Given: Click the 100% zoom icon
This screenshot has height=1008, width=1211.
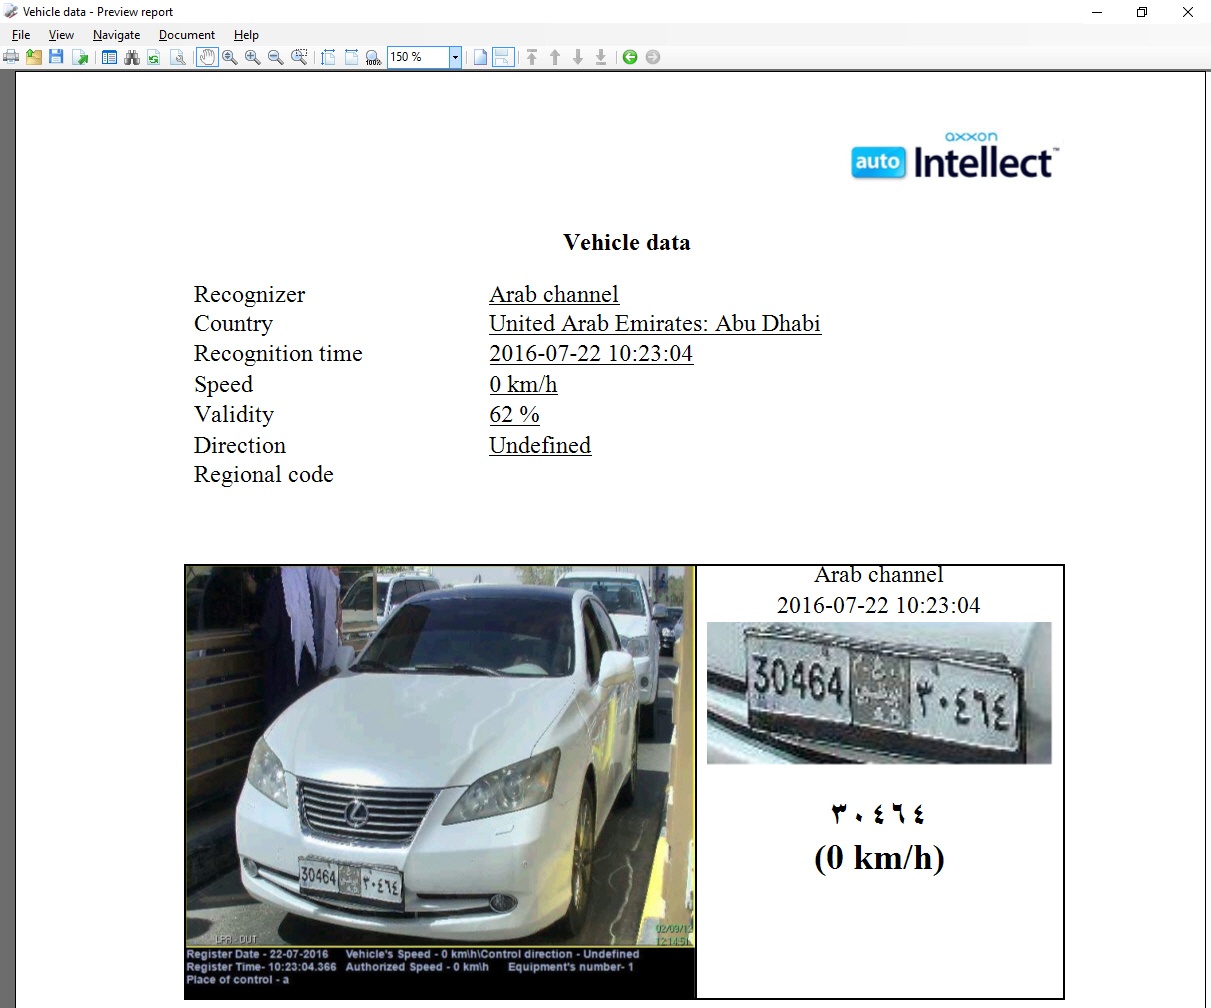Looking at the screenshot, I should (373, 57).
